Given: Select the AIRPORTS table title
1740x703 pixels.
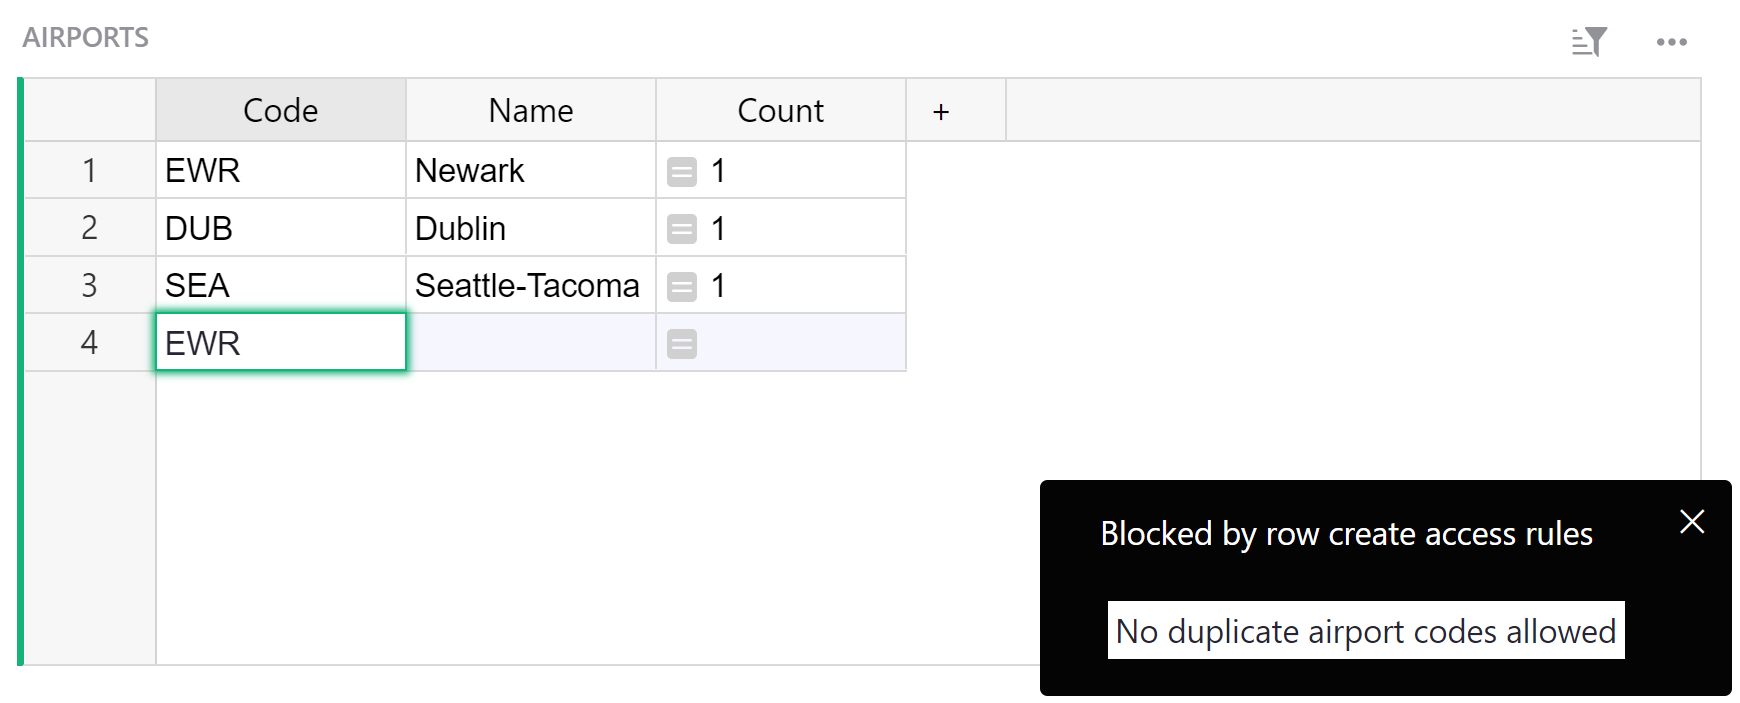Looking at the screenshot, I should click(86, 36).
